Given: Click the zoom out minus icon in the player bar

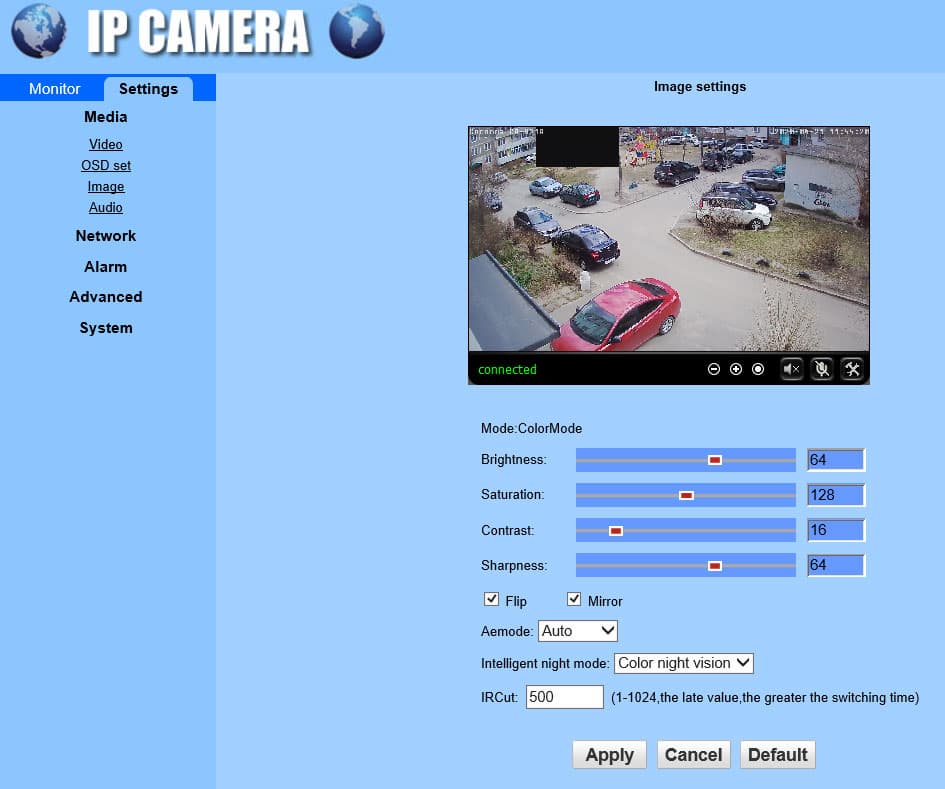Looking at the screenshot, I should click(714, 369).
